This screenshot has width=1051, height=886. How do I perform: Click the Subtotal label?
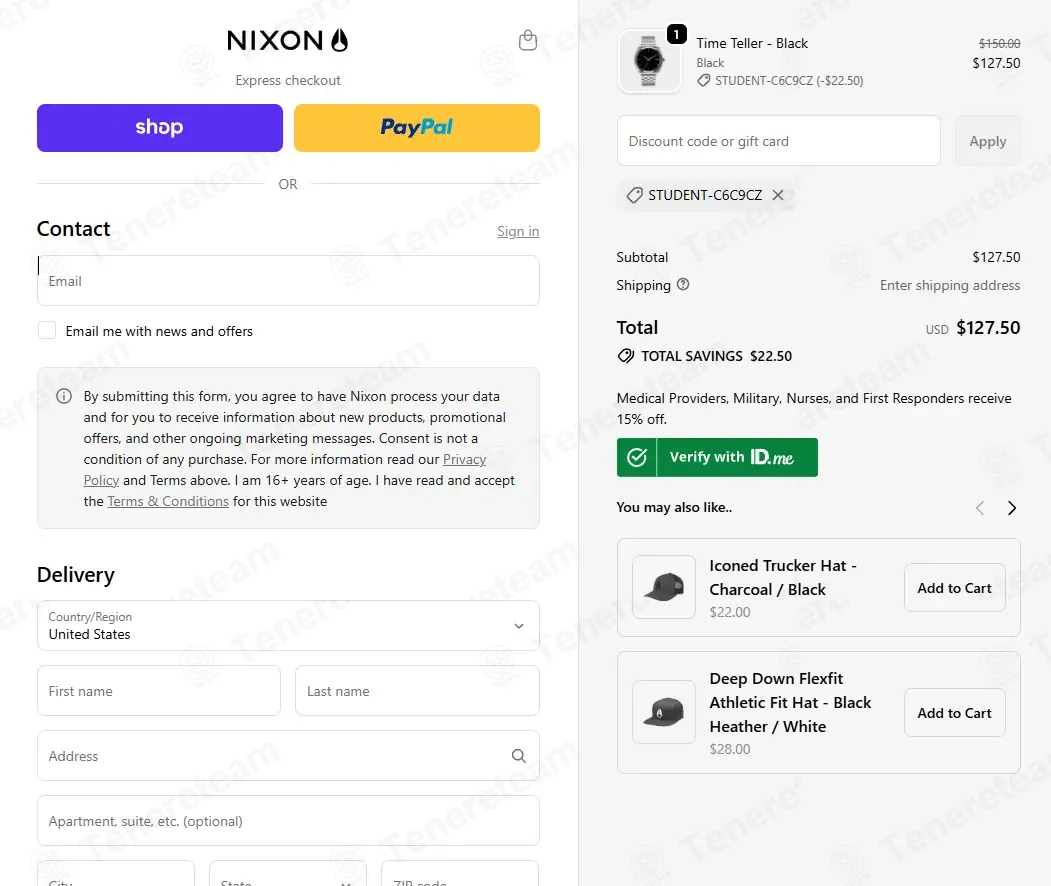coord(641,257)
